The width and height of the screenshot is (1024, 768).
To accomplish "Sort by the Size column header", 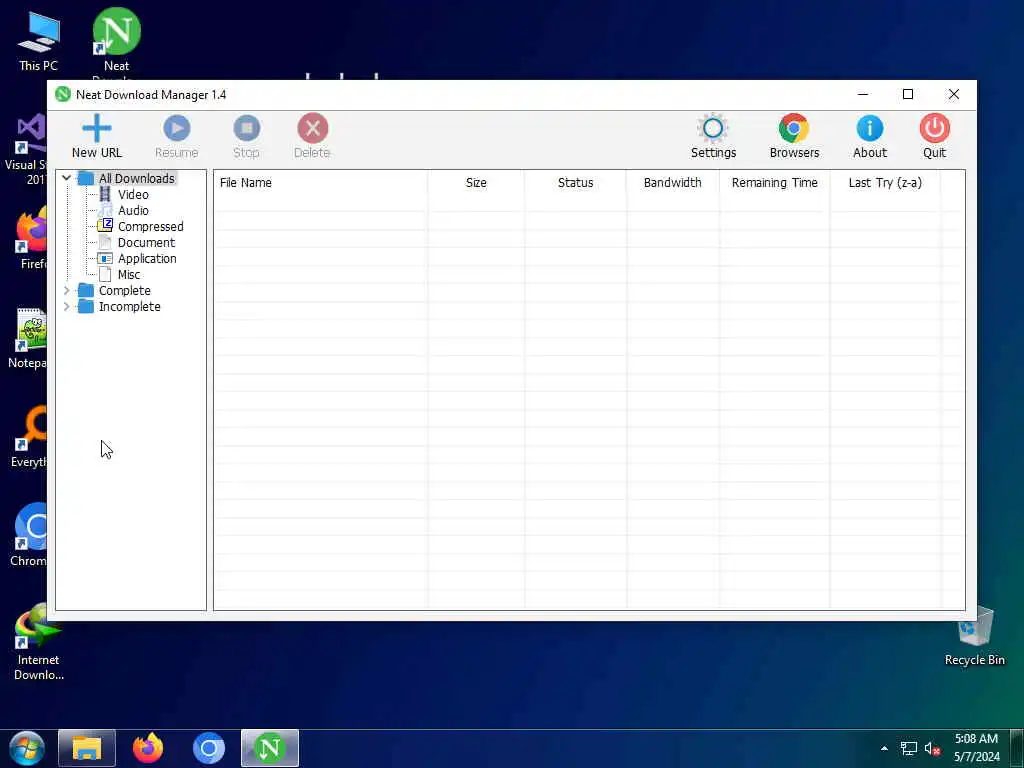I will click(476, 183).
